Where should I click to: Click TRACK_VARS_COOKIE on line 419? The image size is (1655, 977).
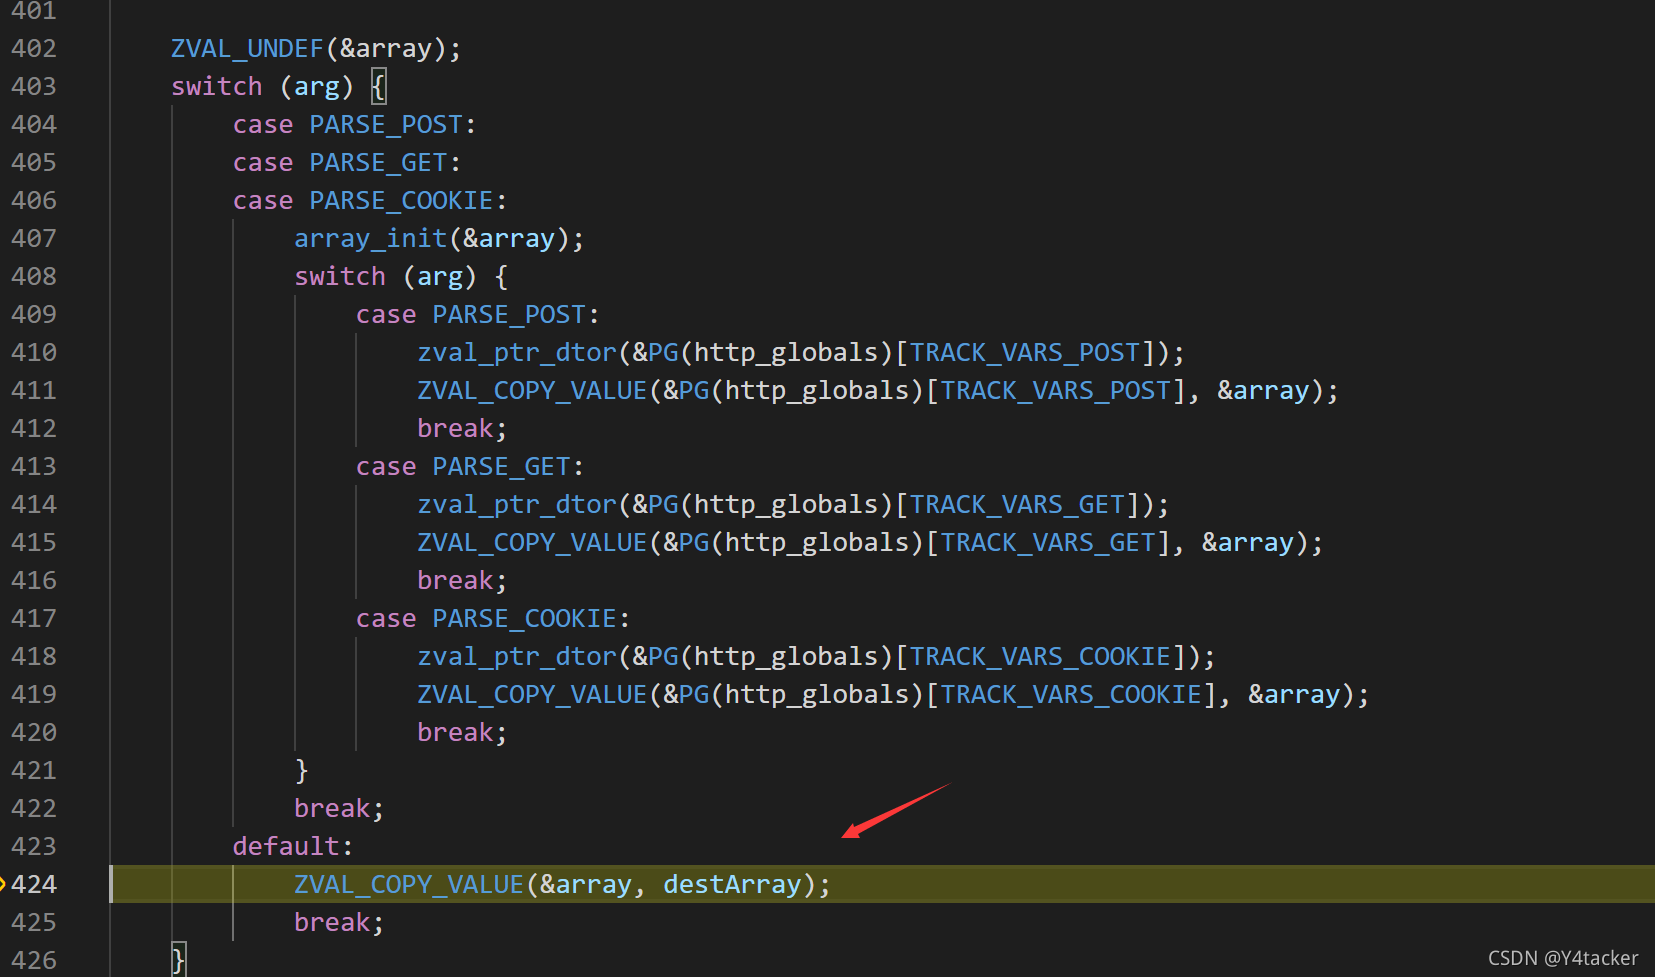[x=1071, y=694]
